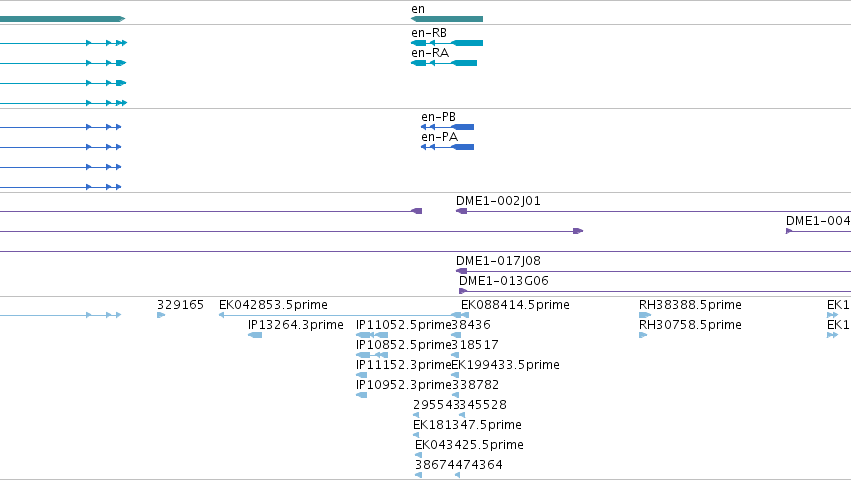Screen dimensions: 851x480
Task: Select the IP10952.3prime EST label
Action: coord(404,384)
